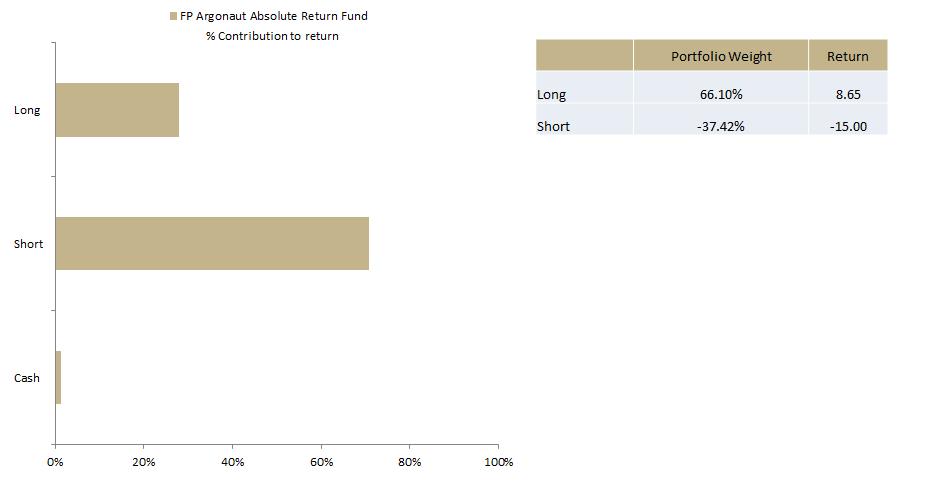The height and width of the screenshot is (485, 932).
Task: Click the Long category axis label
Action: [27, 110]
